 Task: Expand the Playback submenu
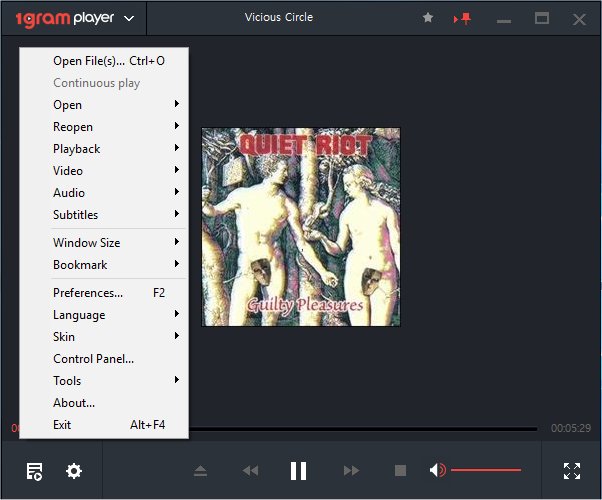104,149
